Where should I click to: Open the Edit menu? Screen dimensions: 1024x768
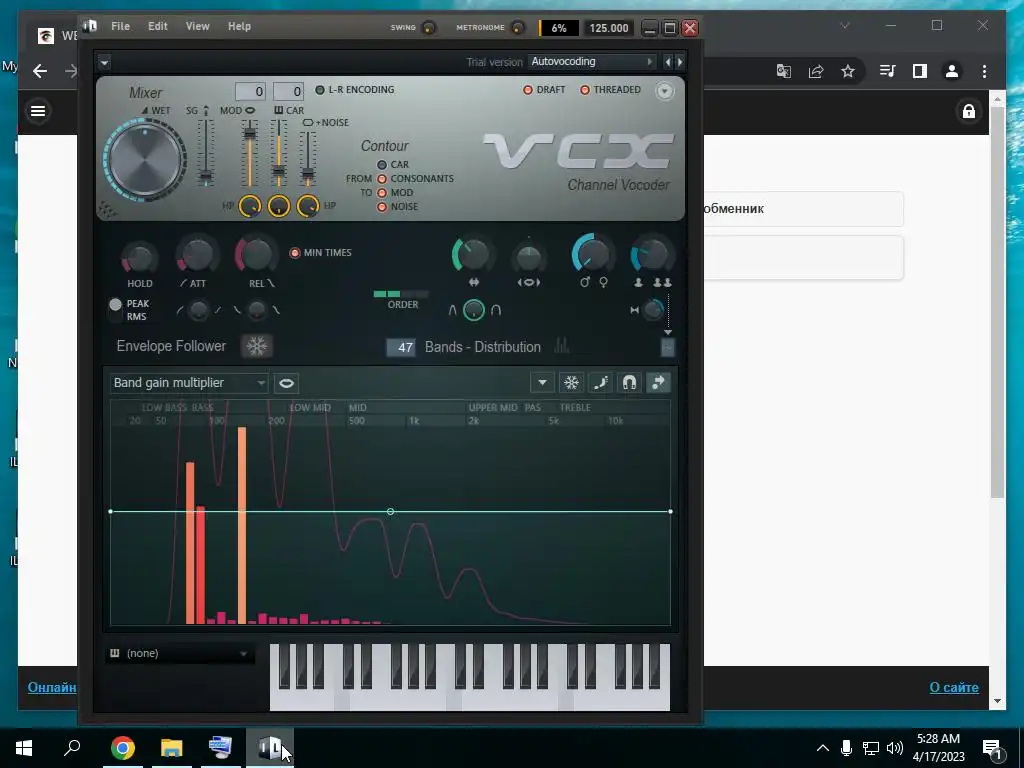157,26
